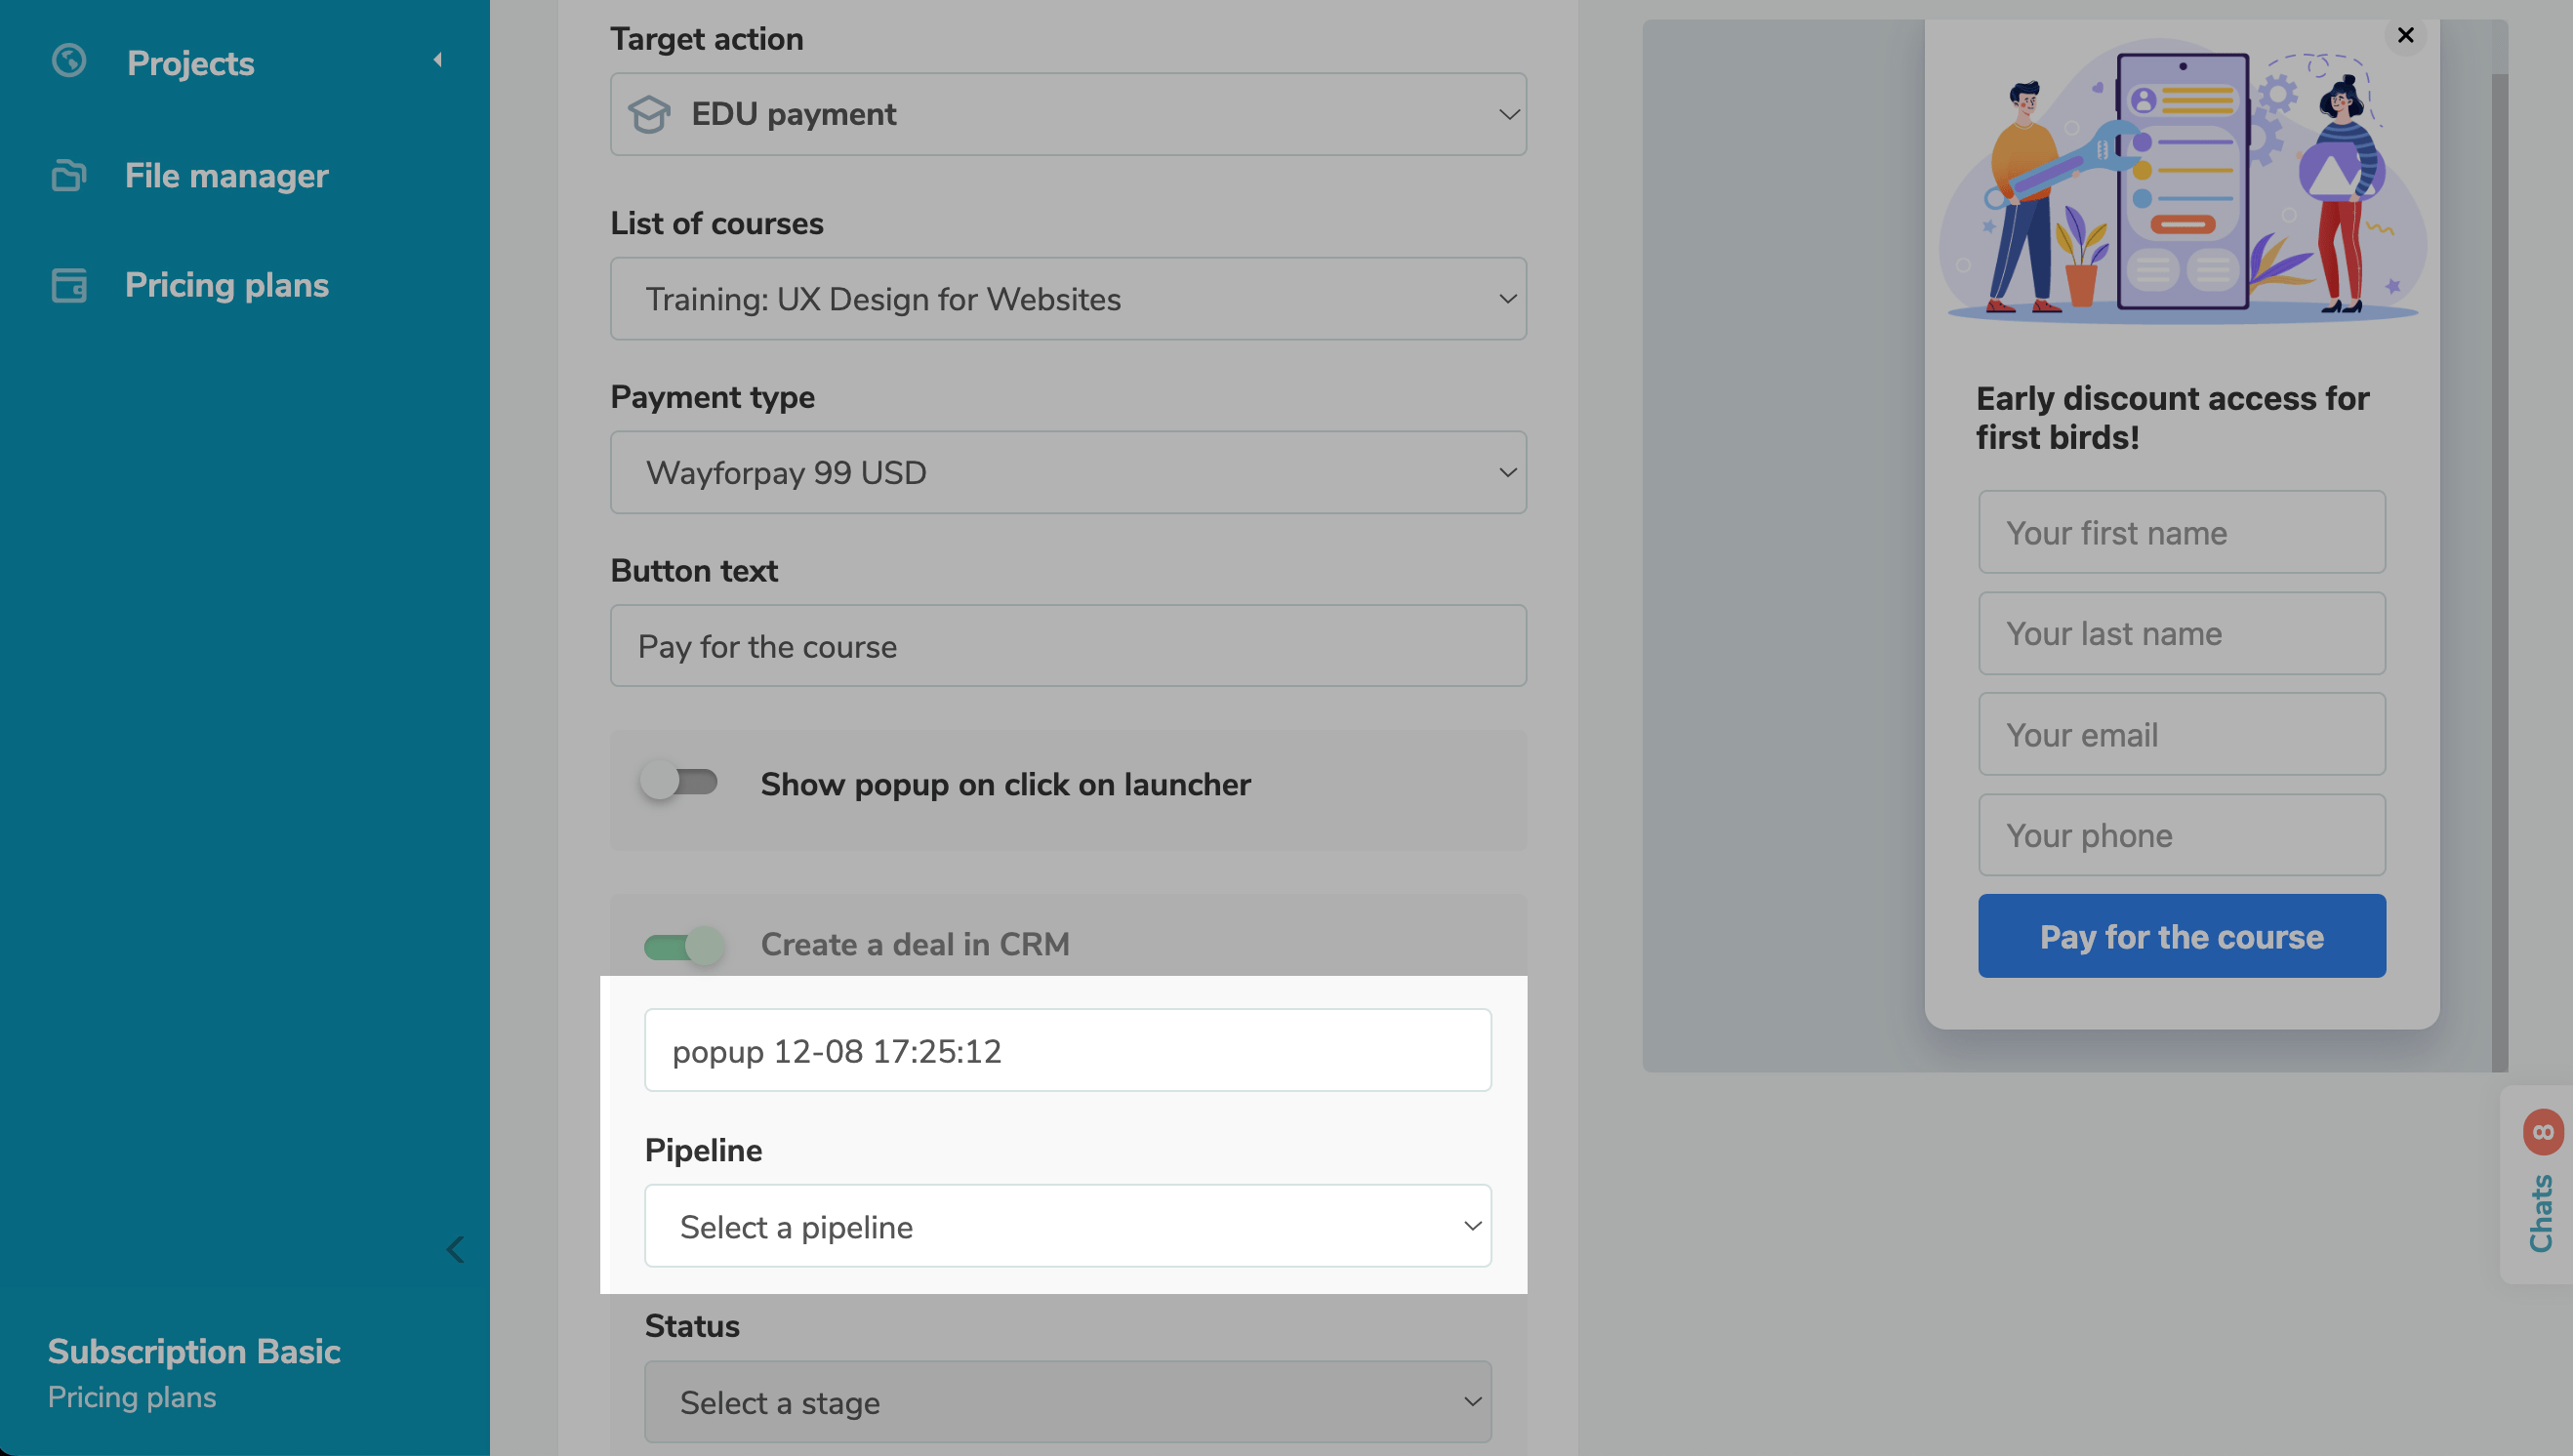The height and width of the screenshot is (1456, 2573).
Task: Click the Pricing plans wallet icon
Action: pos(69,285)
